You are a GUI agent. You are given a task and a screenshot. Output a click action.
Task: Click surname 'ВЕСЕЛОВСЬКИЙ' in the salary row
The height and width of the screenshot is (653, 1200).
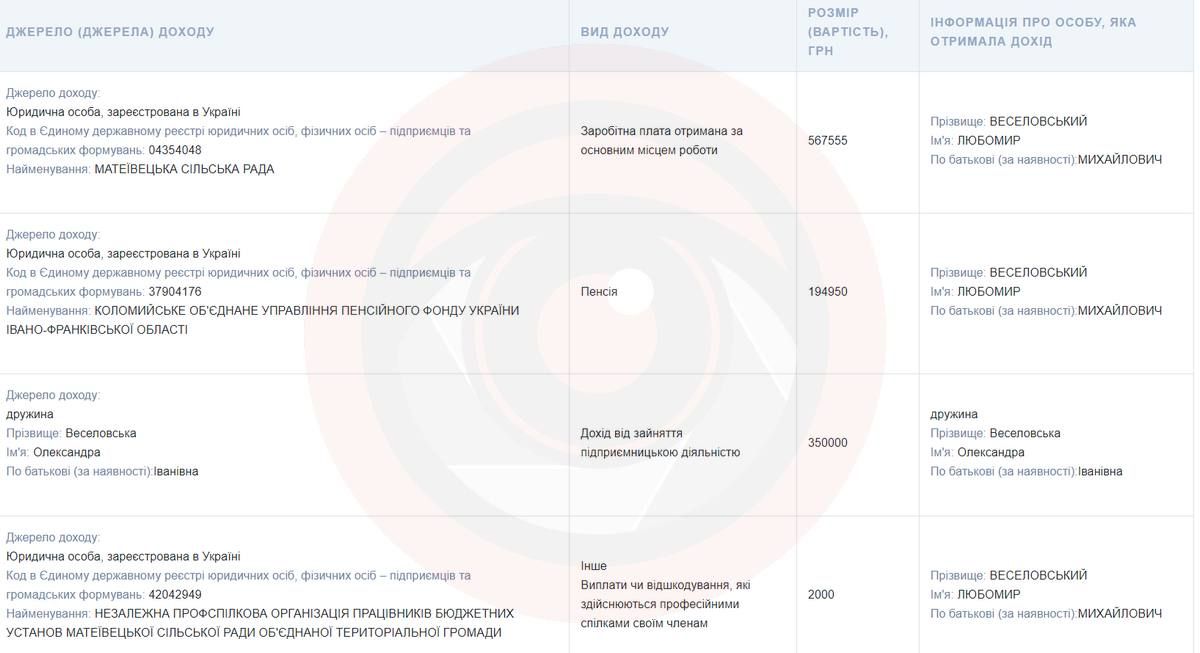[x=1038, y=121]
